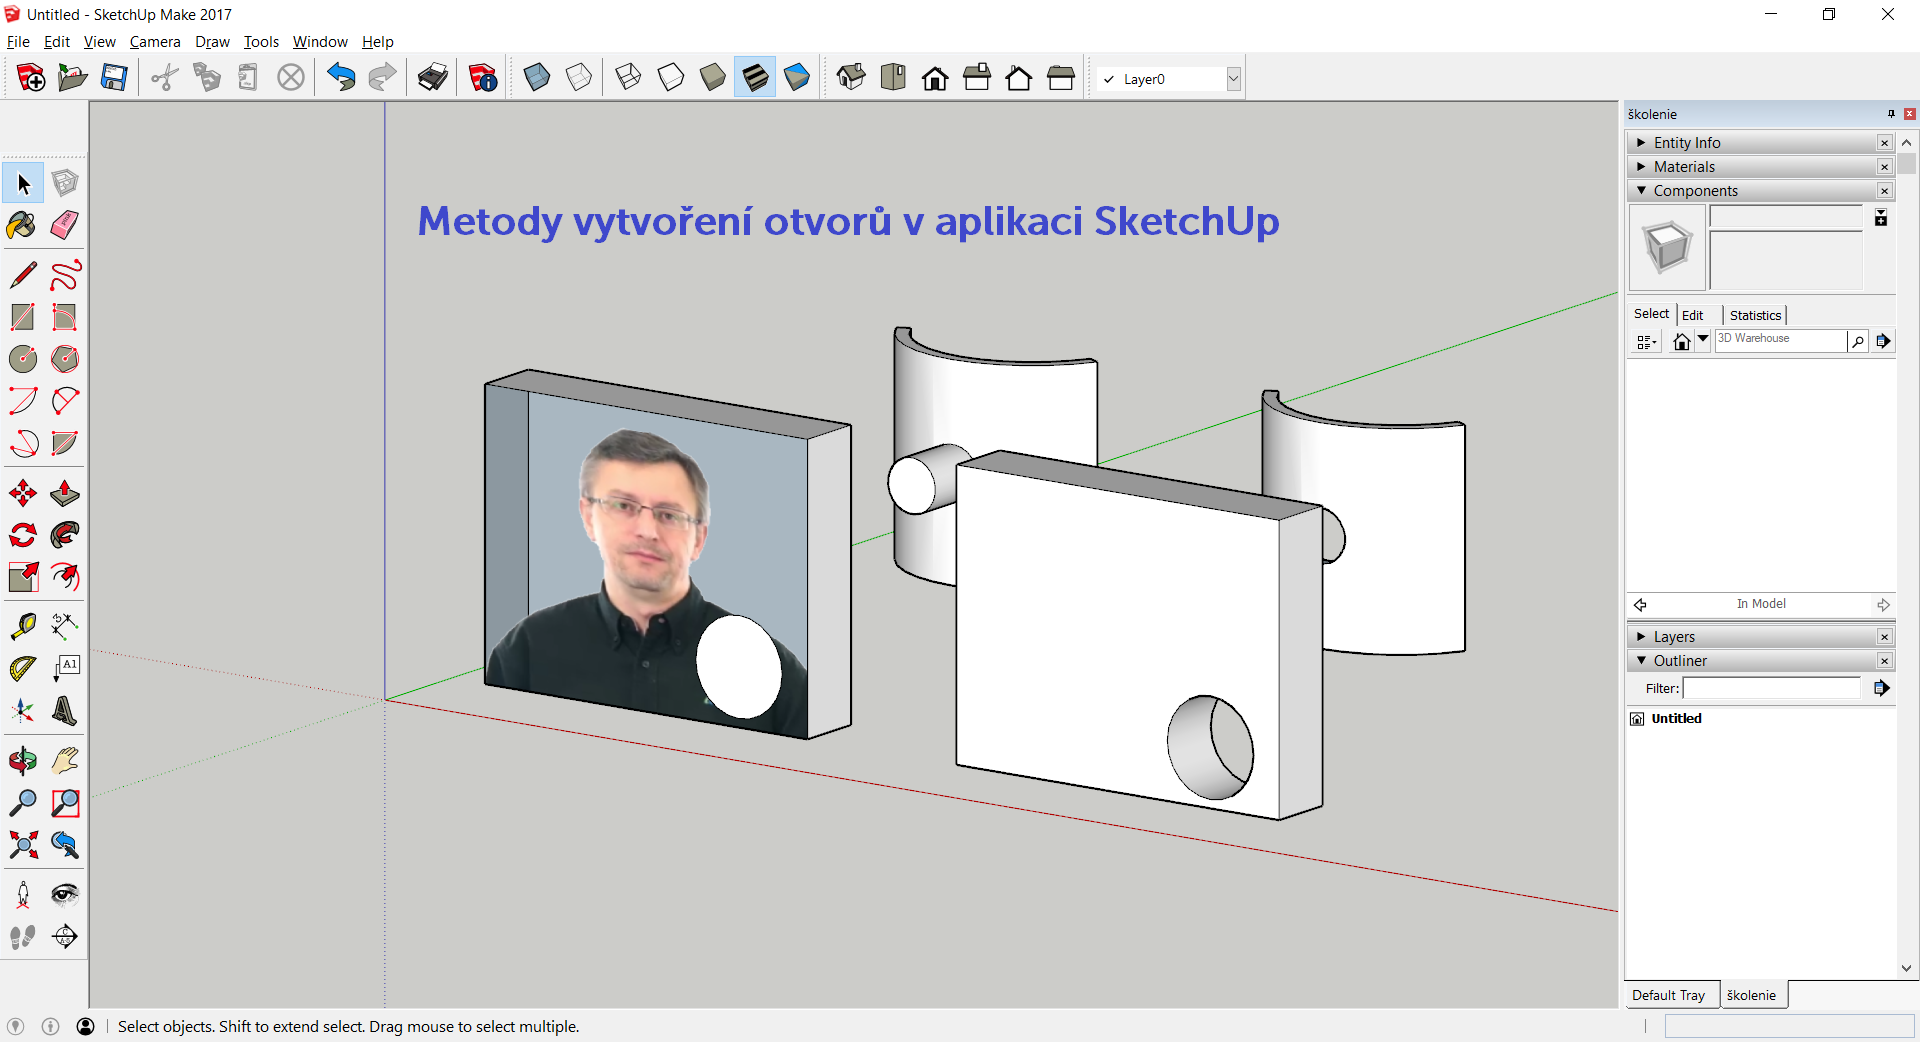Select the Make Component tool

click(65, 183)
